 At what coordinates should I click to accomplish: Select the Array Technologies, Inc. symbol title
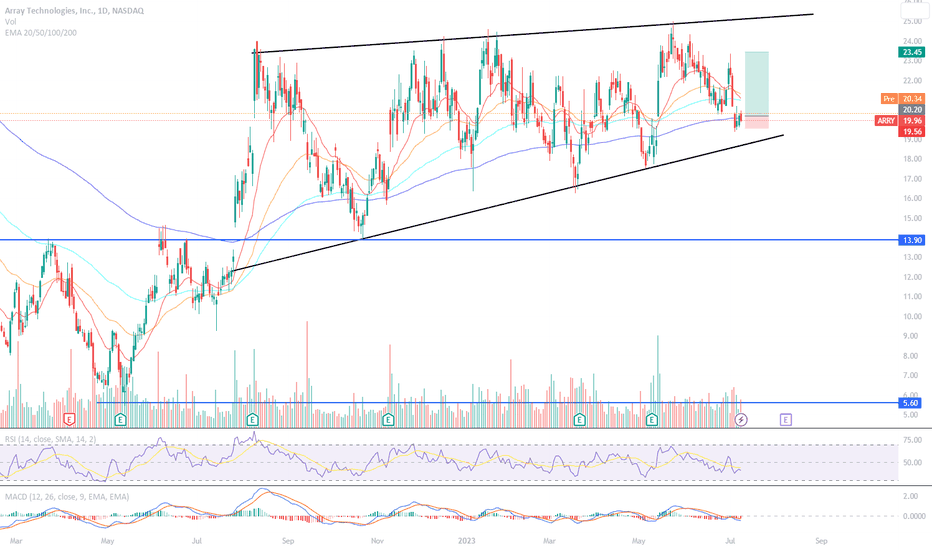tap(74, 11)
